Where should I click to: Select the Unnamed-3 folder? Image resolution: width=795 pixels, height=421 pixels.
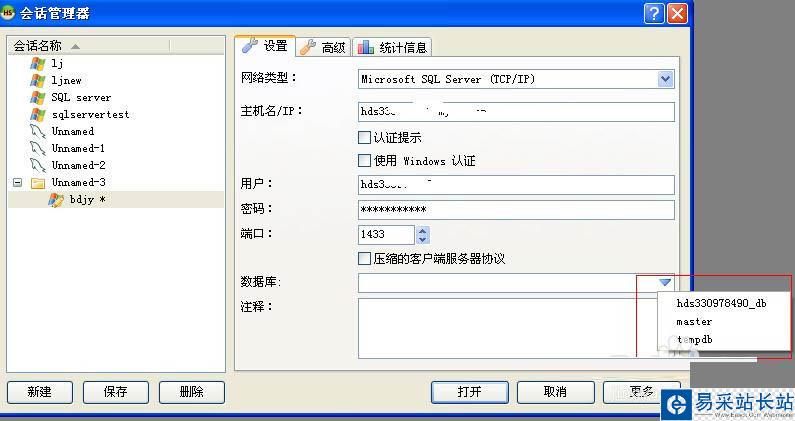click(x=78, y=183)
